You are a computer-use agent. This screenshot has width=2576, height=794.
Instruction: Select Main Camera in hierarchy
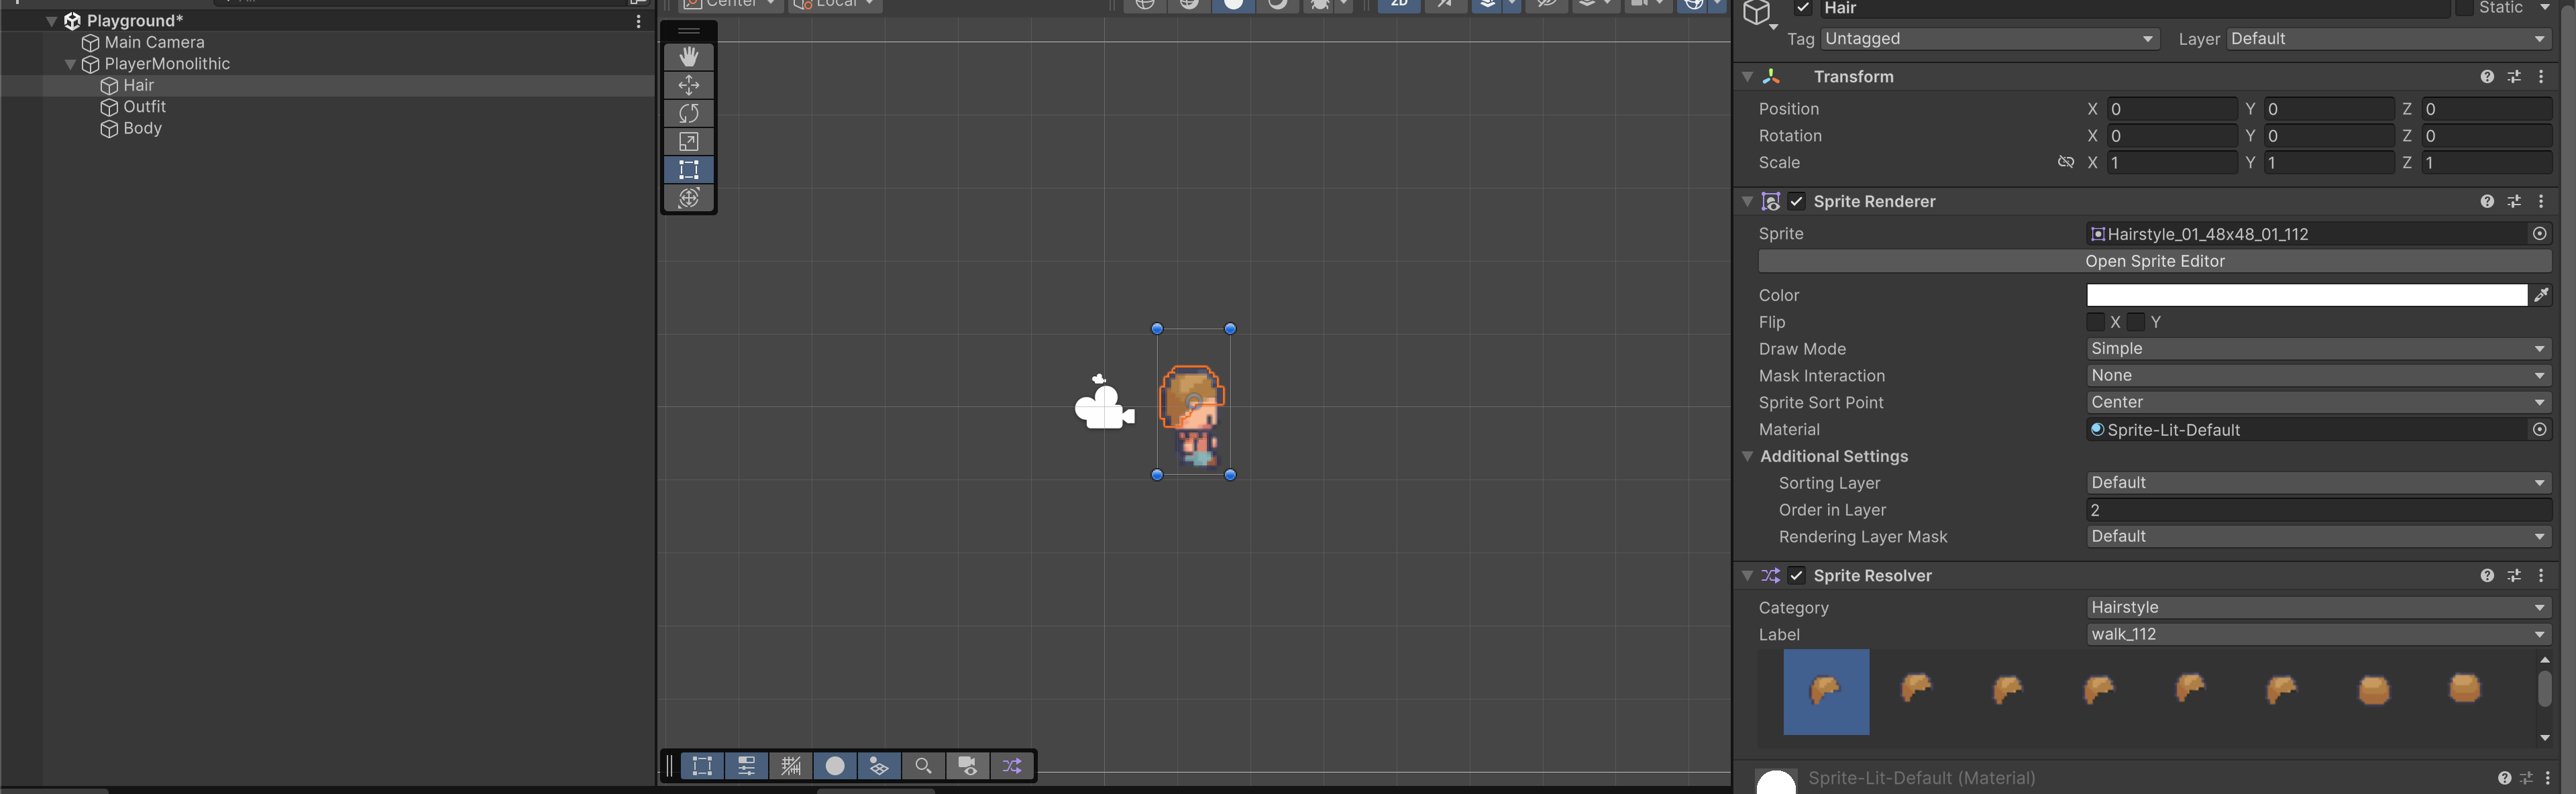[x=154, y=42]
